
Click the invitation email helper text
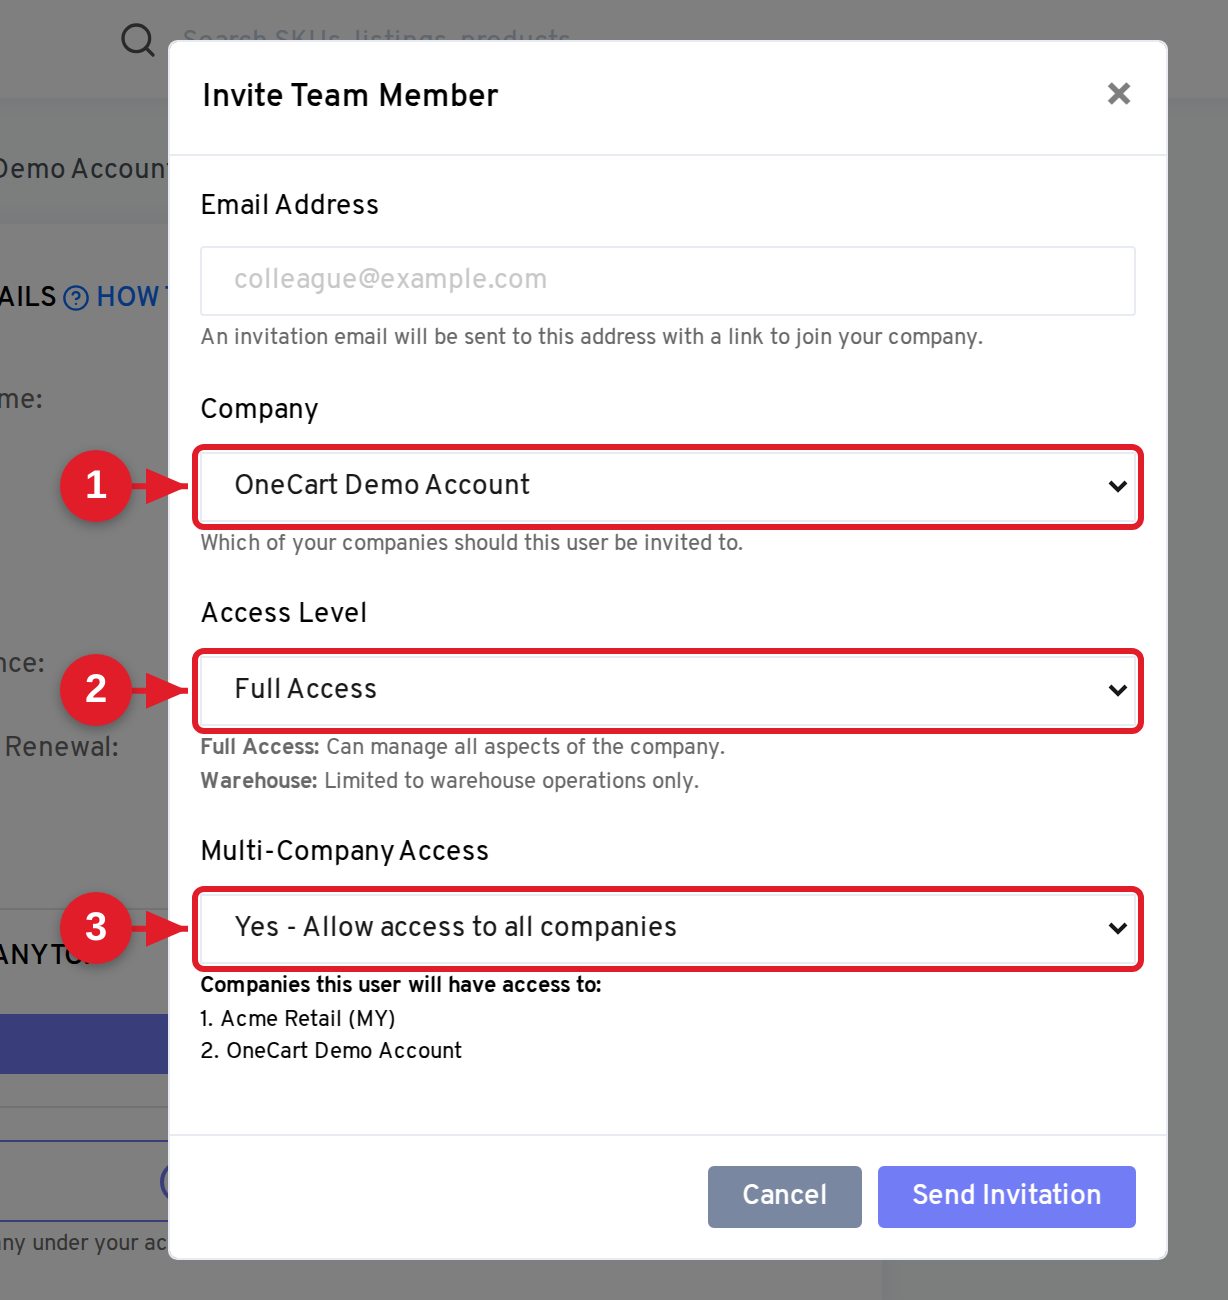pyautogui.click(x=592, y=337)
